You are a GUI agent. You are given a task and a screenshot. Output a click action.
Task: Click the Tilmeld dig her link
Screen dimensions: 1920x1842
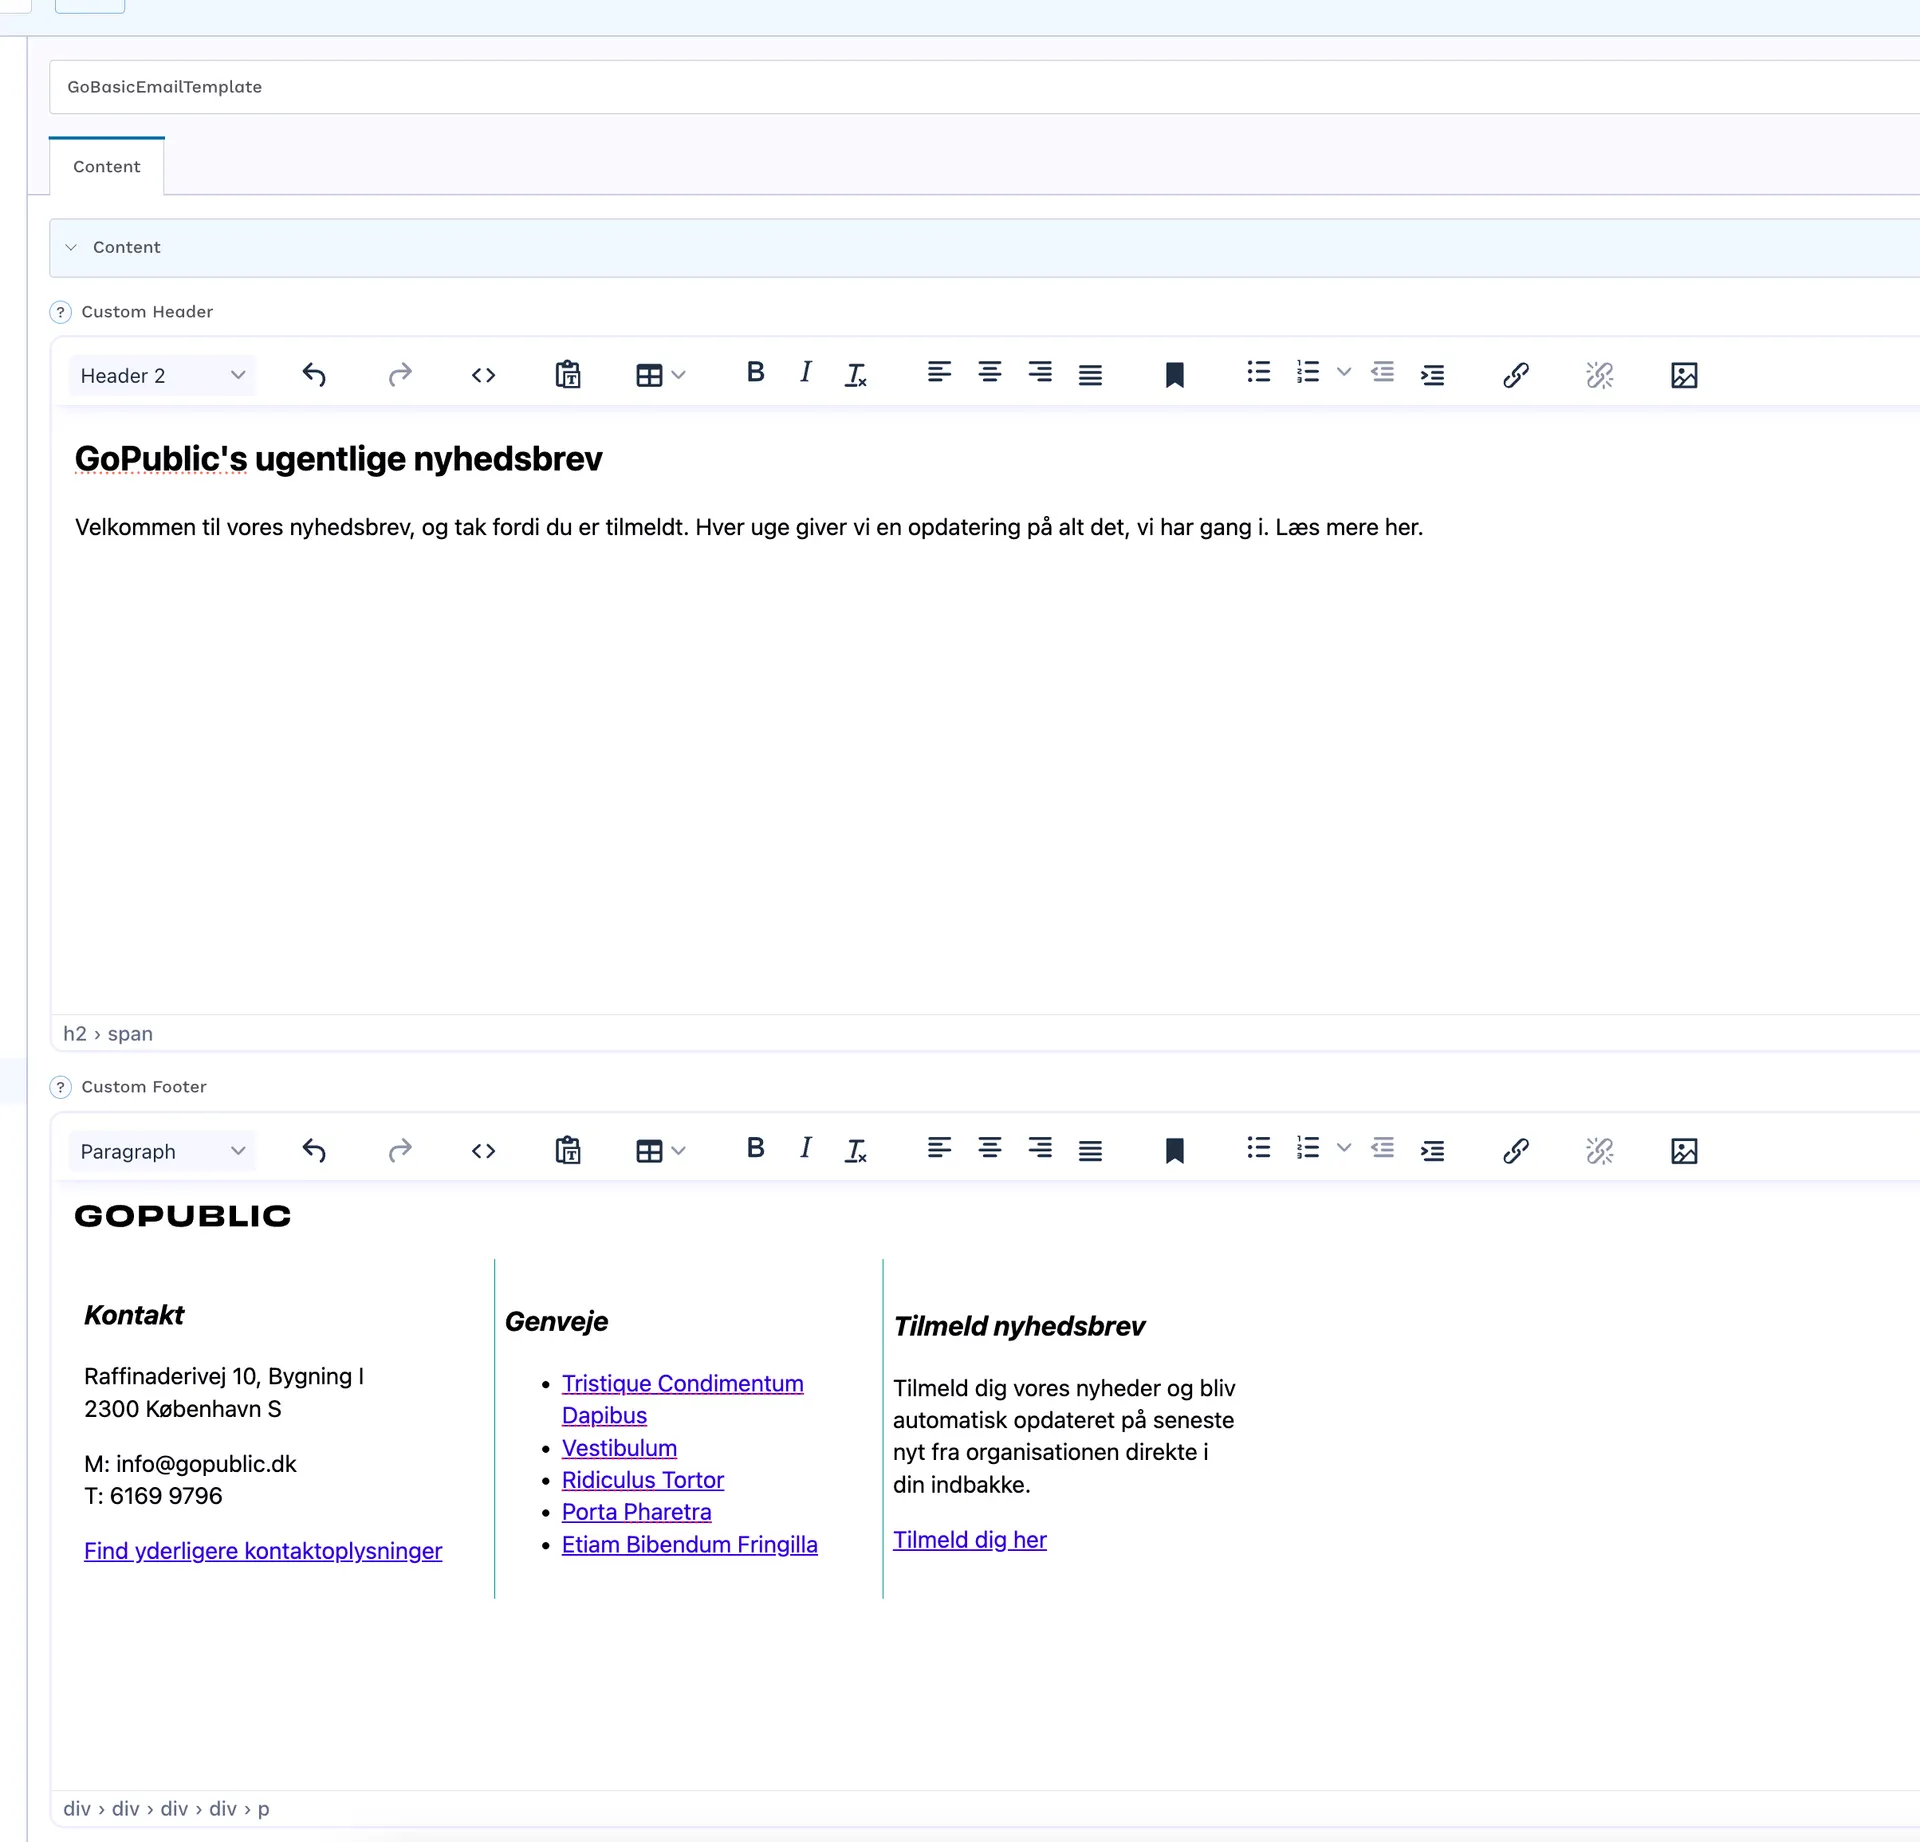tap(969, 1540)
